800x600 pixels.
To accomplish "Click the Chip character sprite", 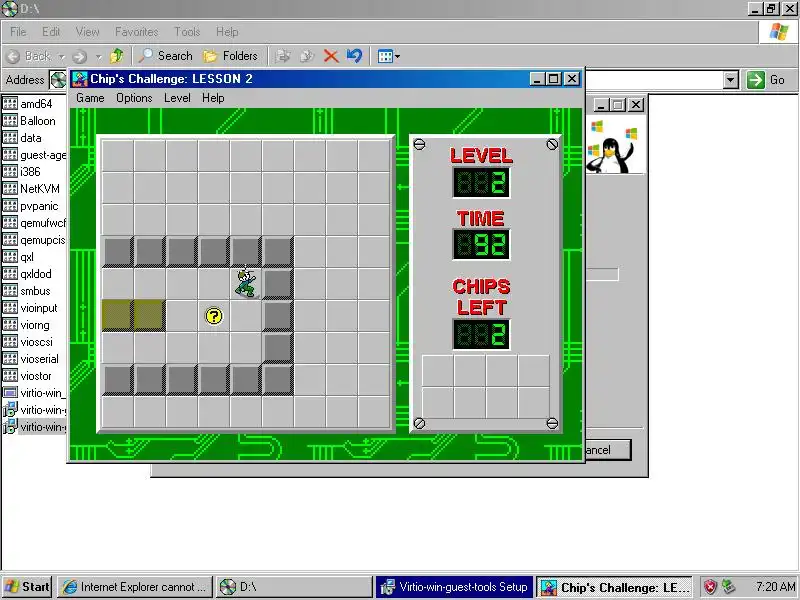I will tap(245, 283).
